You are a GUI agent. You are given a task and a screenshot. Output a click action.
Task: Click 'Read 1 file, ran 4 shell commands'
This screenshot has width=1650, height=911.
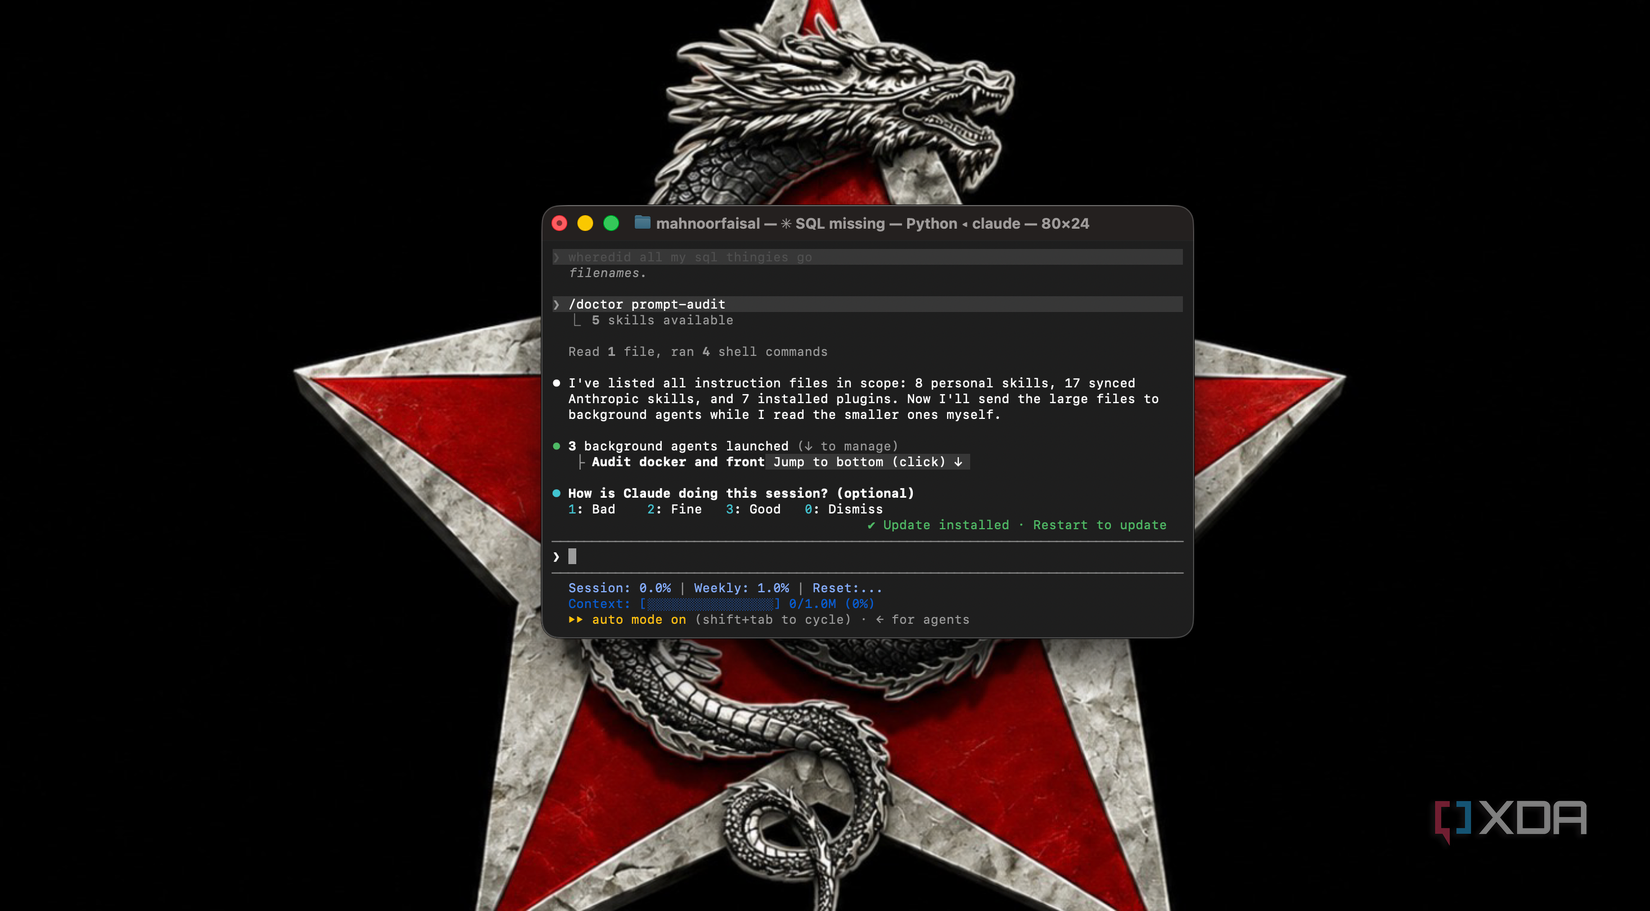tap(698, 352)
